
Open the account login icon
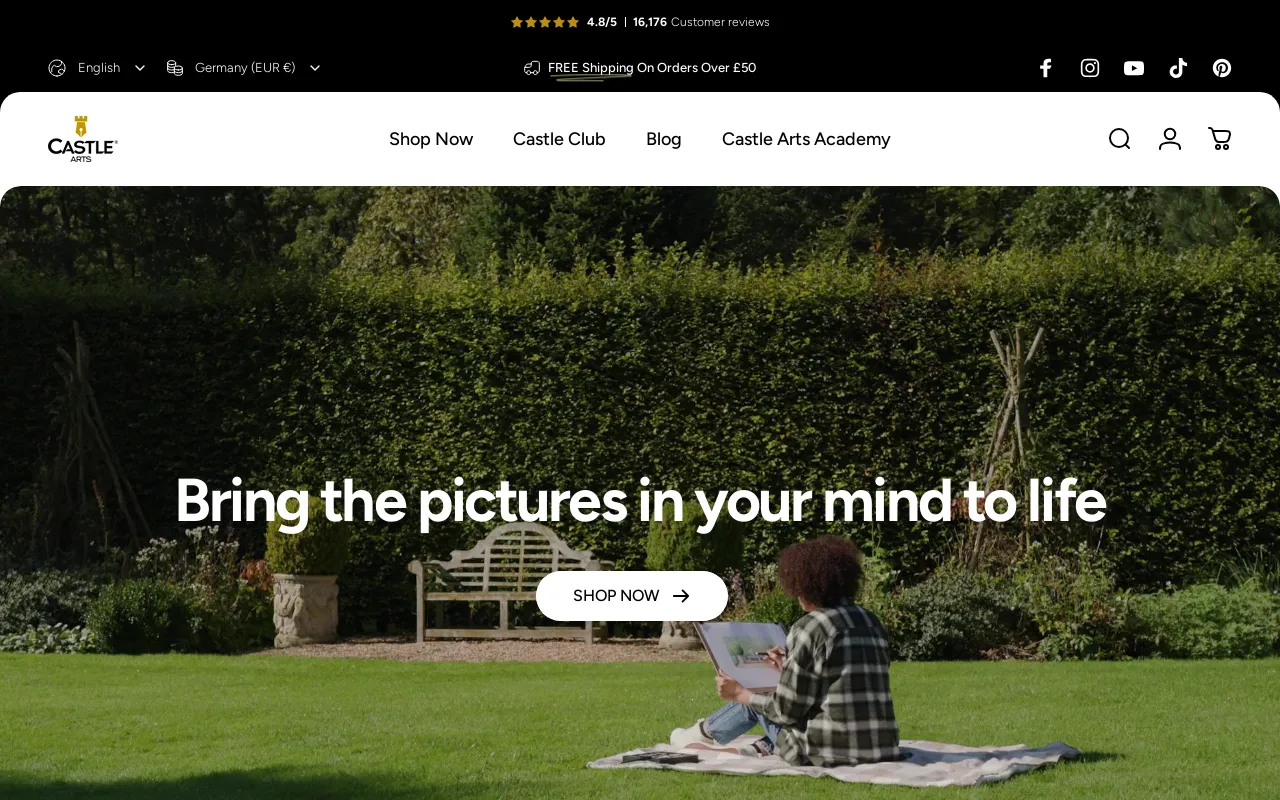coord(1170,139)
